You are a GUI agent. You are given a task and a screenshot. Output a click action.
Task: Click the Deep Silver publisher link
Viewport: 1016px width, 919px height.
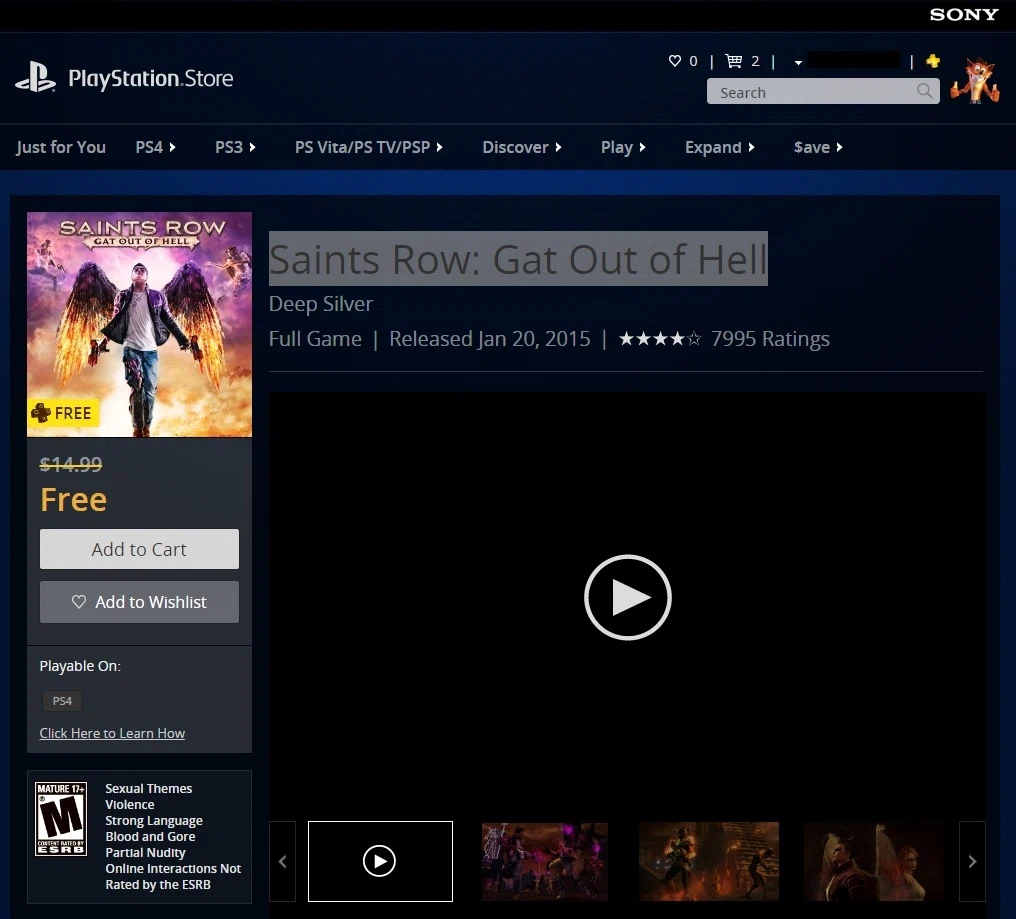pyautogui.click(x=321, y=304)
